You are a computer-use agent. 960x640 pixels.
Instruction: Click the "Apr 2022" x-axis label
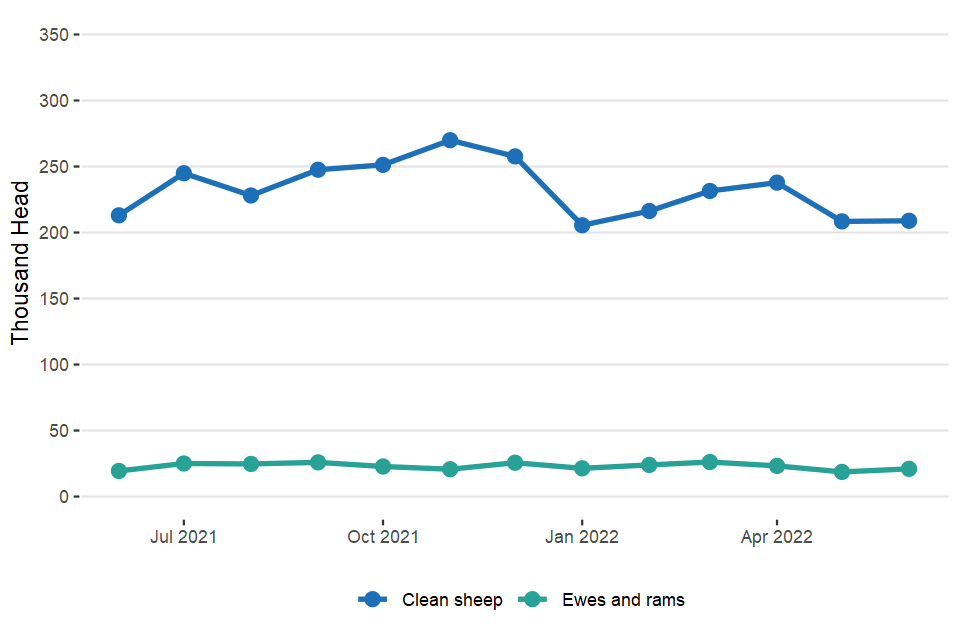click(x=777, y=537)
